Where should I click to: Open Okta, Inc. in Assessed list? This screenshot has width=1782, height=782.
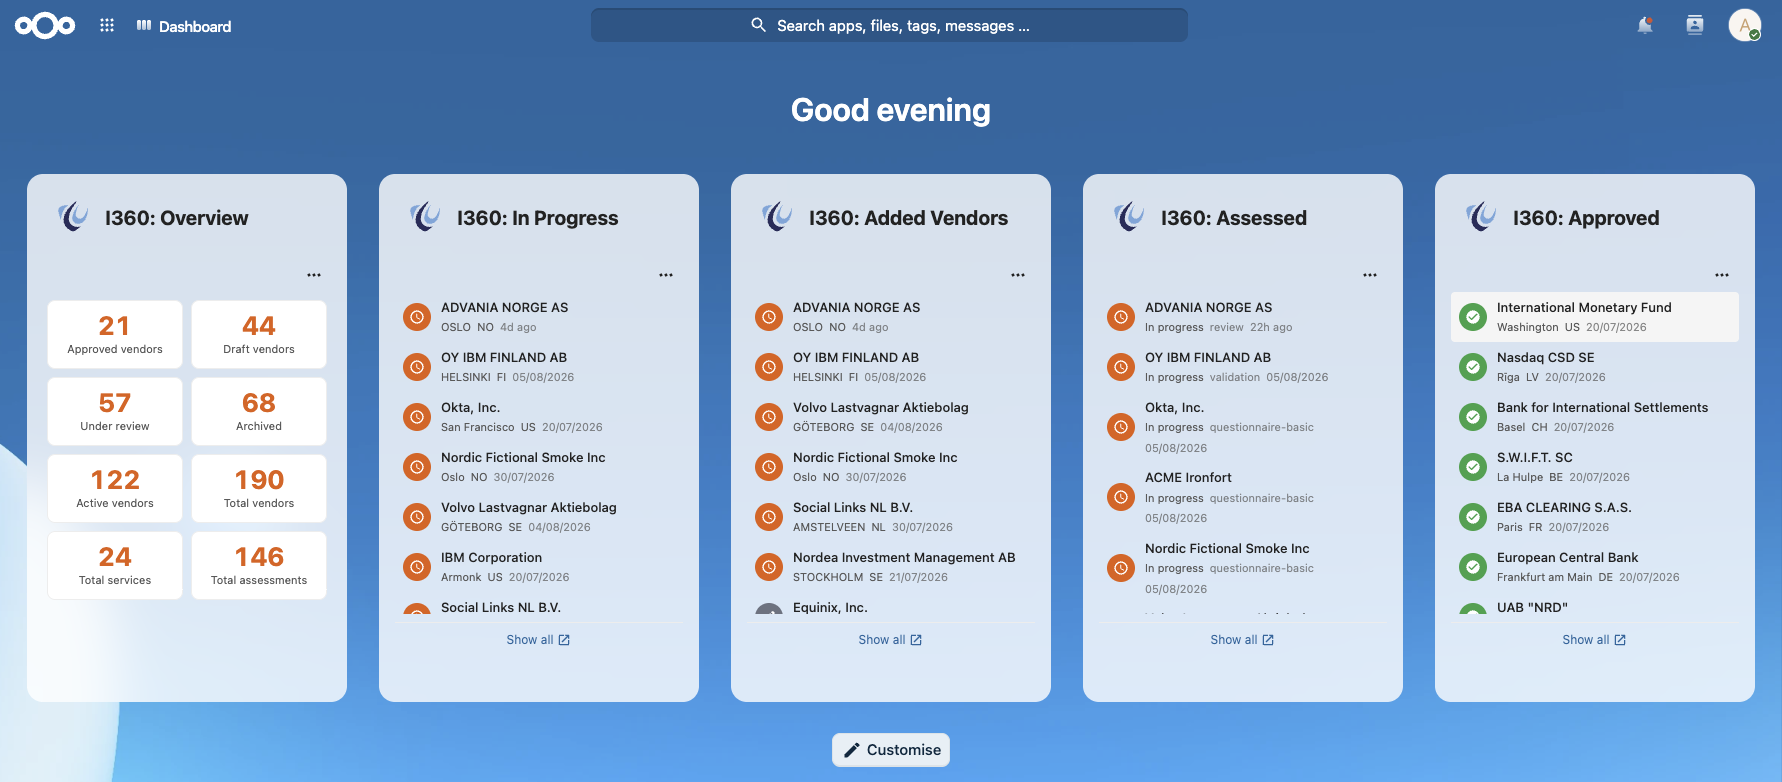point(1243,427)
